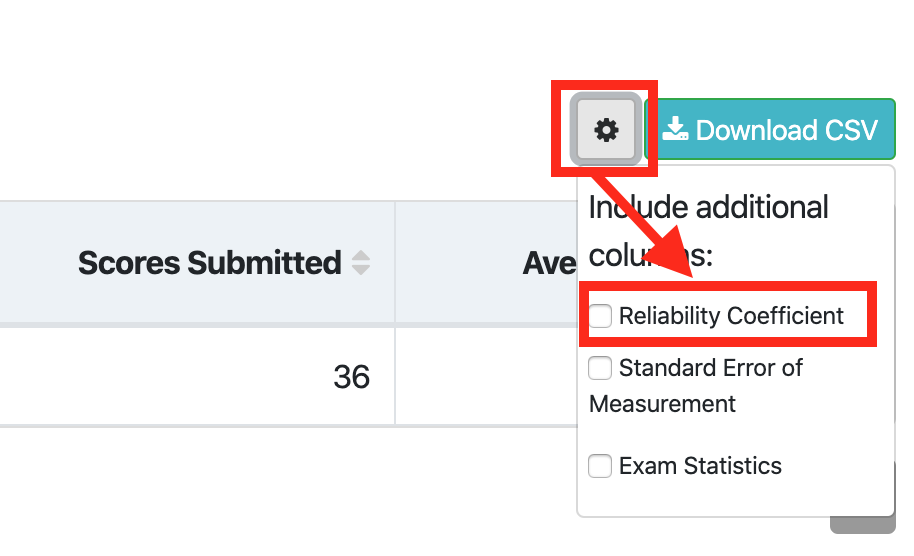Click the Reliability Coefficient label text
Viewport: 914px width, 556px height.
731,316
